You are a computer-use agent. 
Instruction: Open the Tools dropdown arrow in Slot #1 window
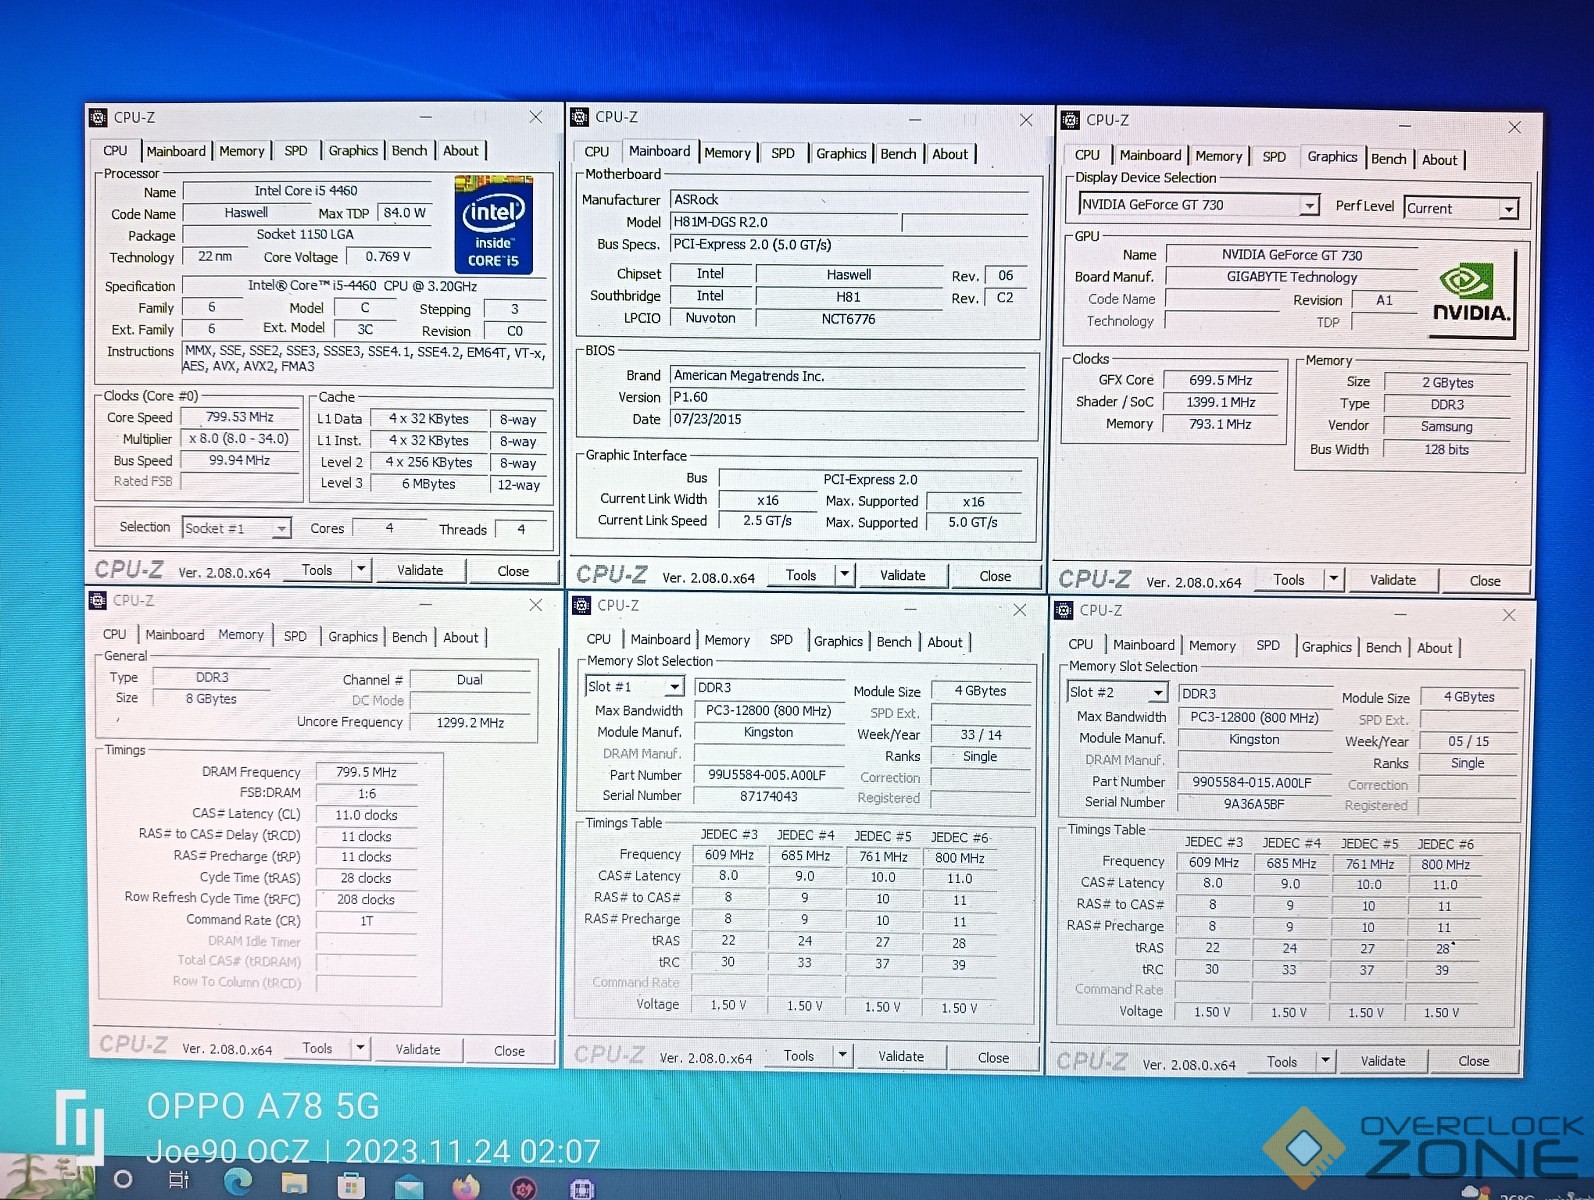point(842,1055)
